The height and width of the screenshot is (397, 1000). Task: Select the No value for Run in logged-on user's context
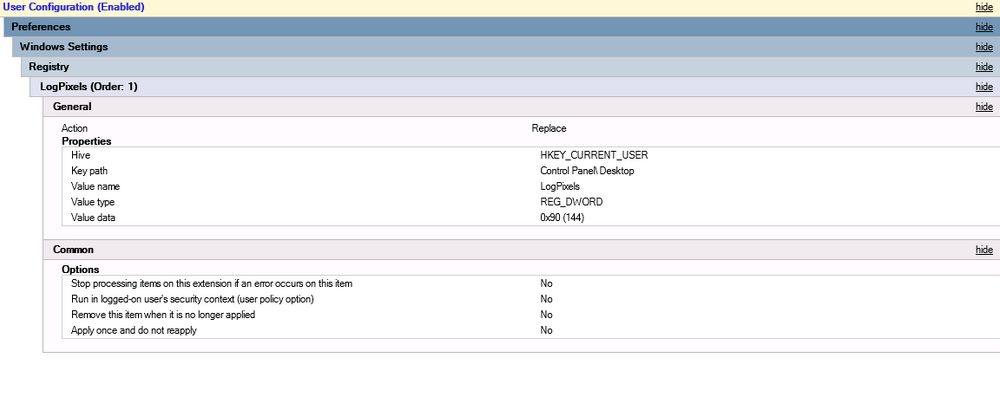546,299
